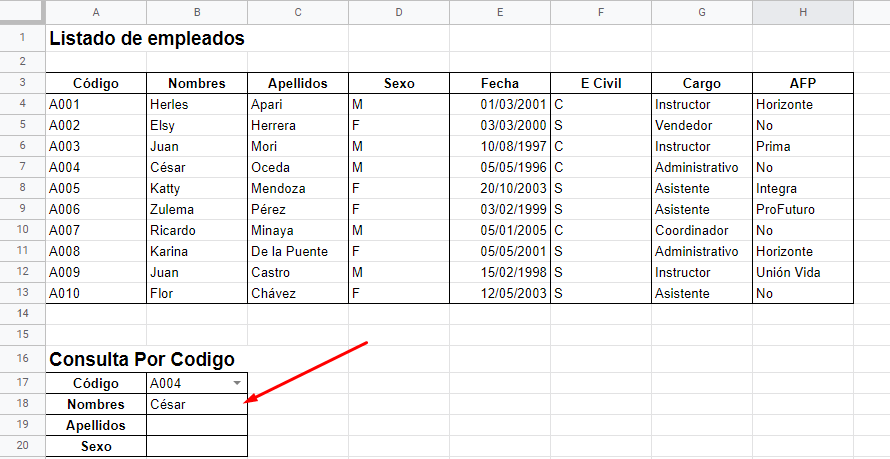This screenshot has height=459, width=890.
Task: Select row header 18
Action: (x=22, y=405)
